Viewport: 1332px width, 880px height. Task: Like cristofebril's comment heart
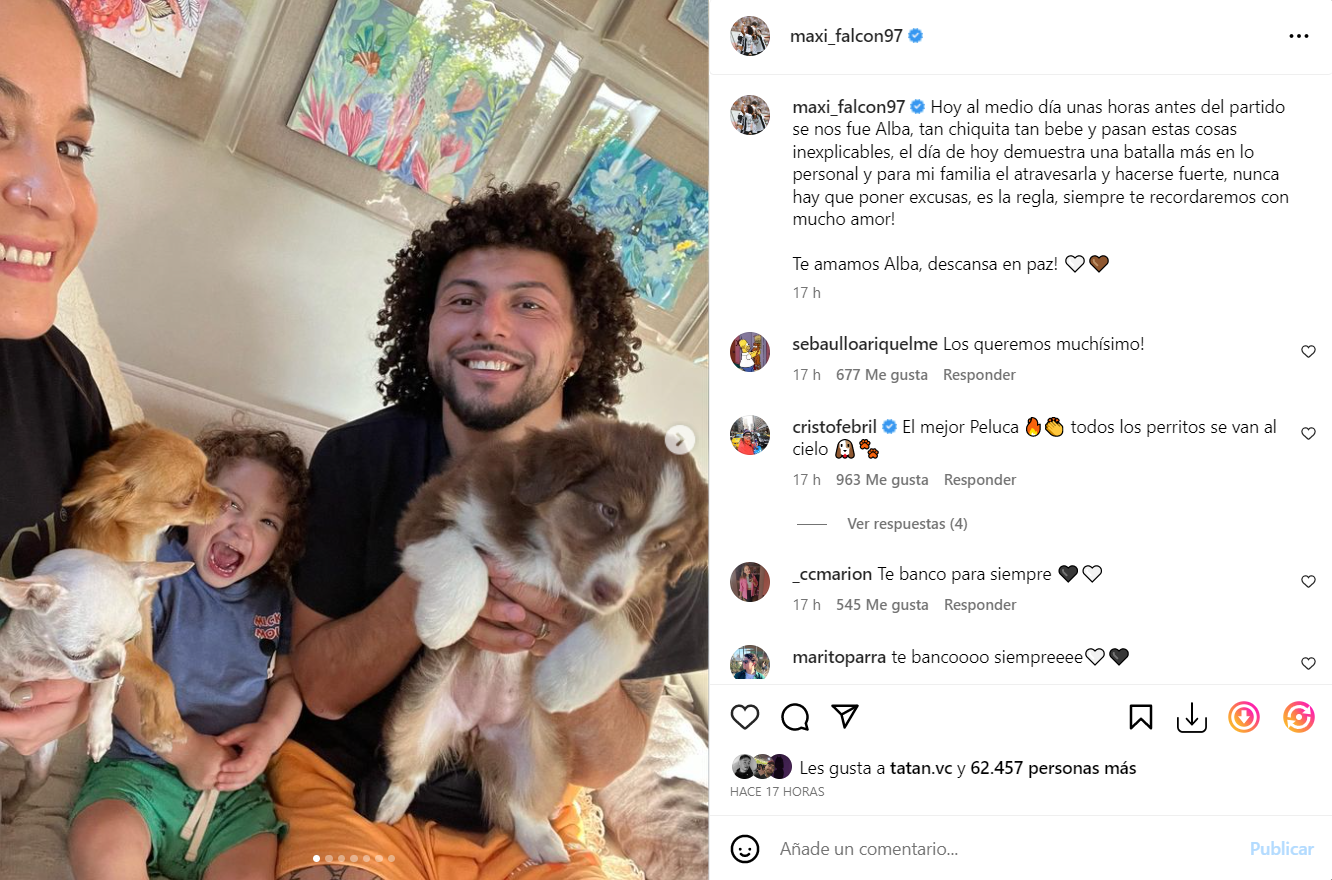click(x=1308, y=434)
